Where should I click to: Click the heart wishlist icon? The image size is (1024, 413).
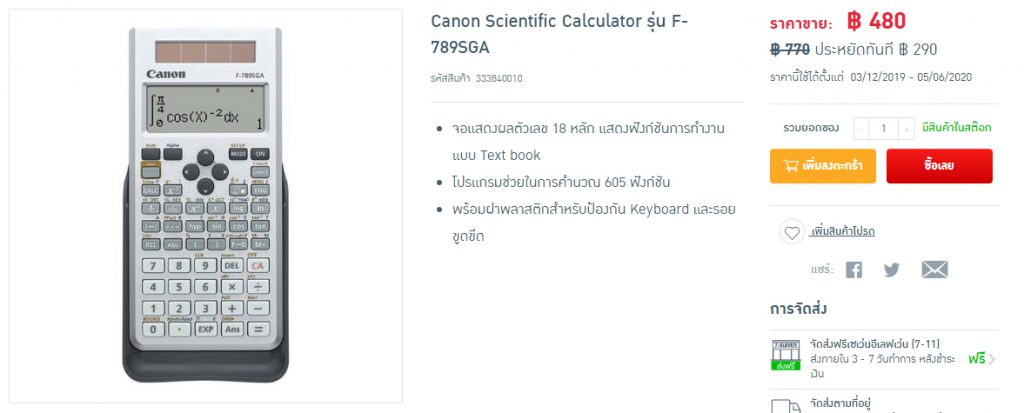point(792,232)
